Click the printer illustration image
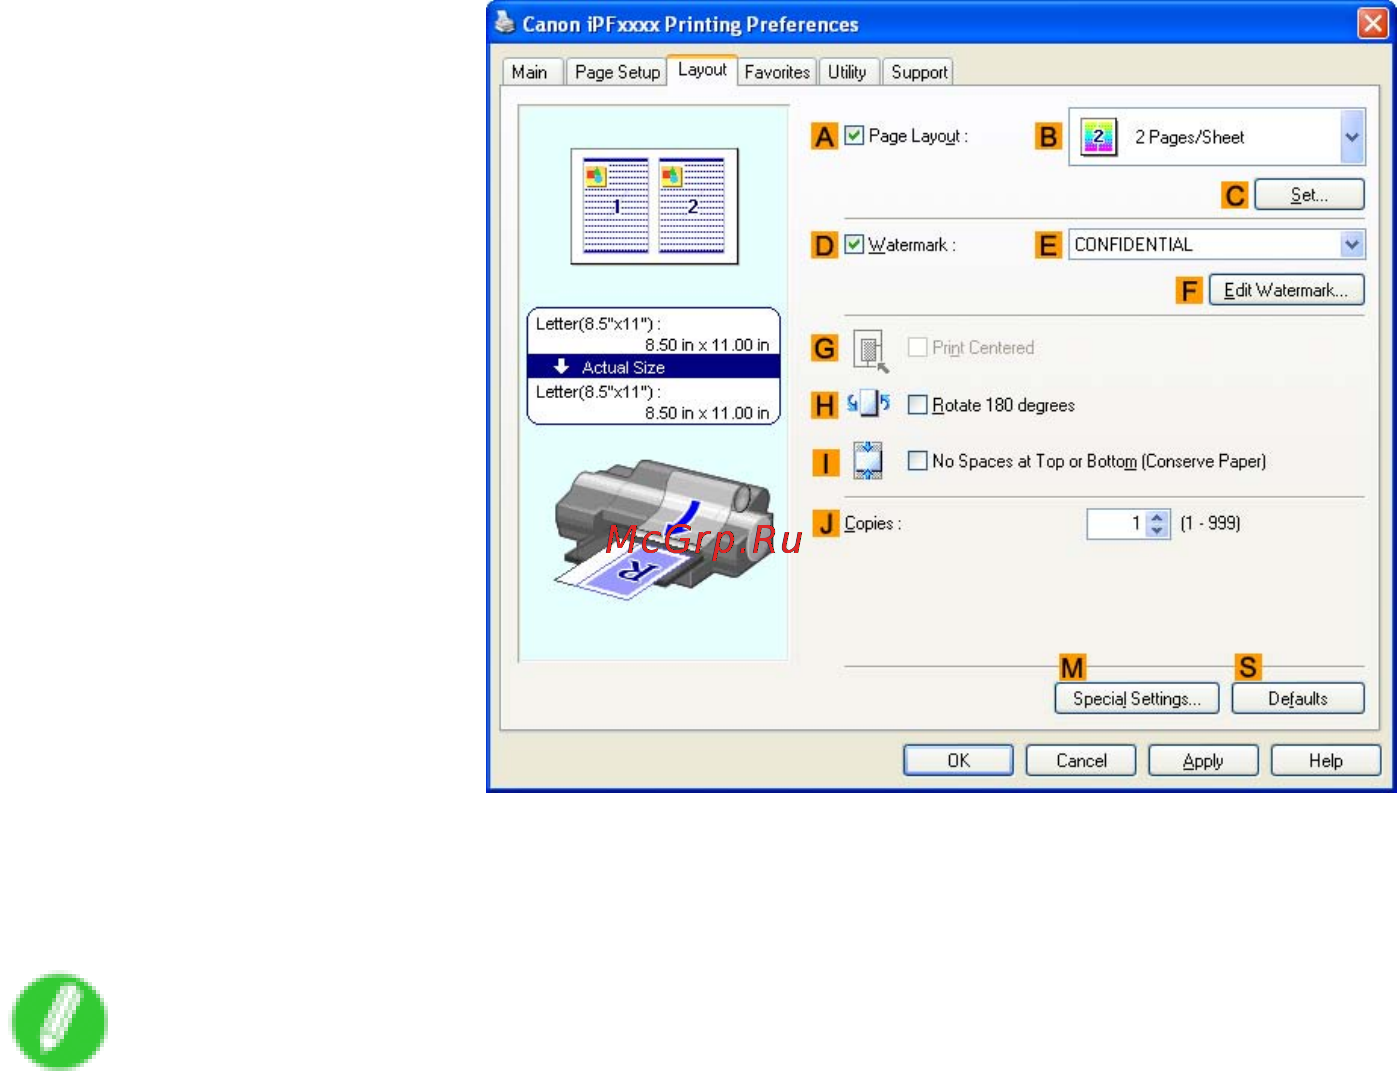 click(x=664, y=530)
